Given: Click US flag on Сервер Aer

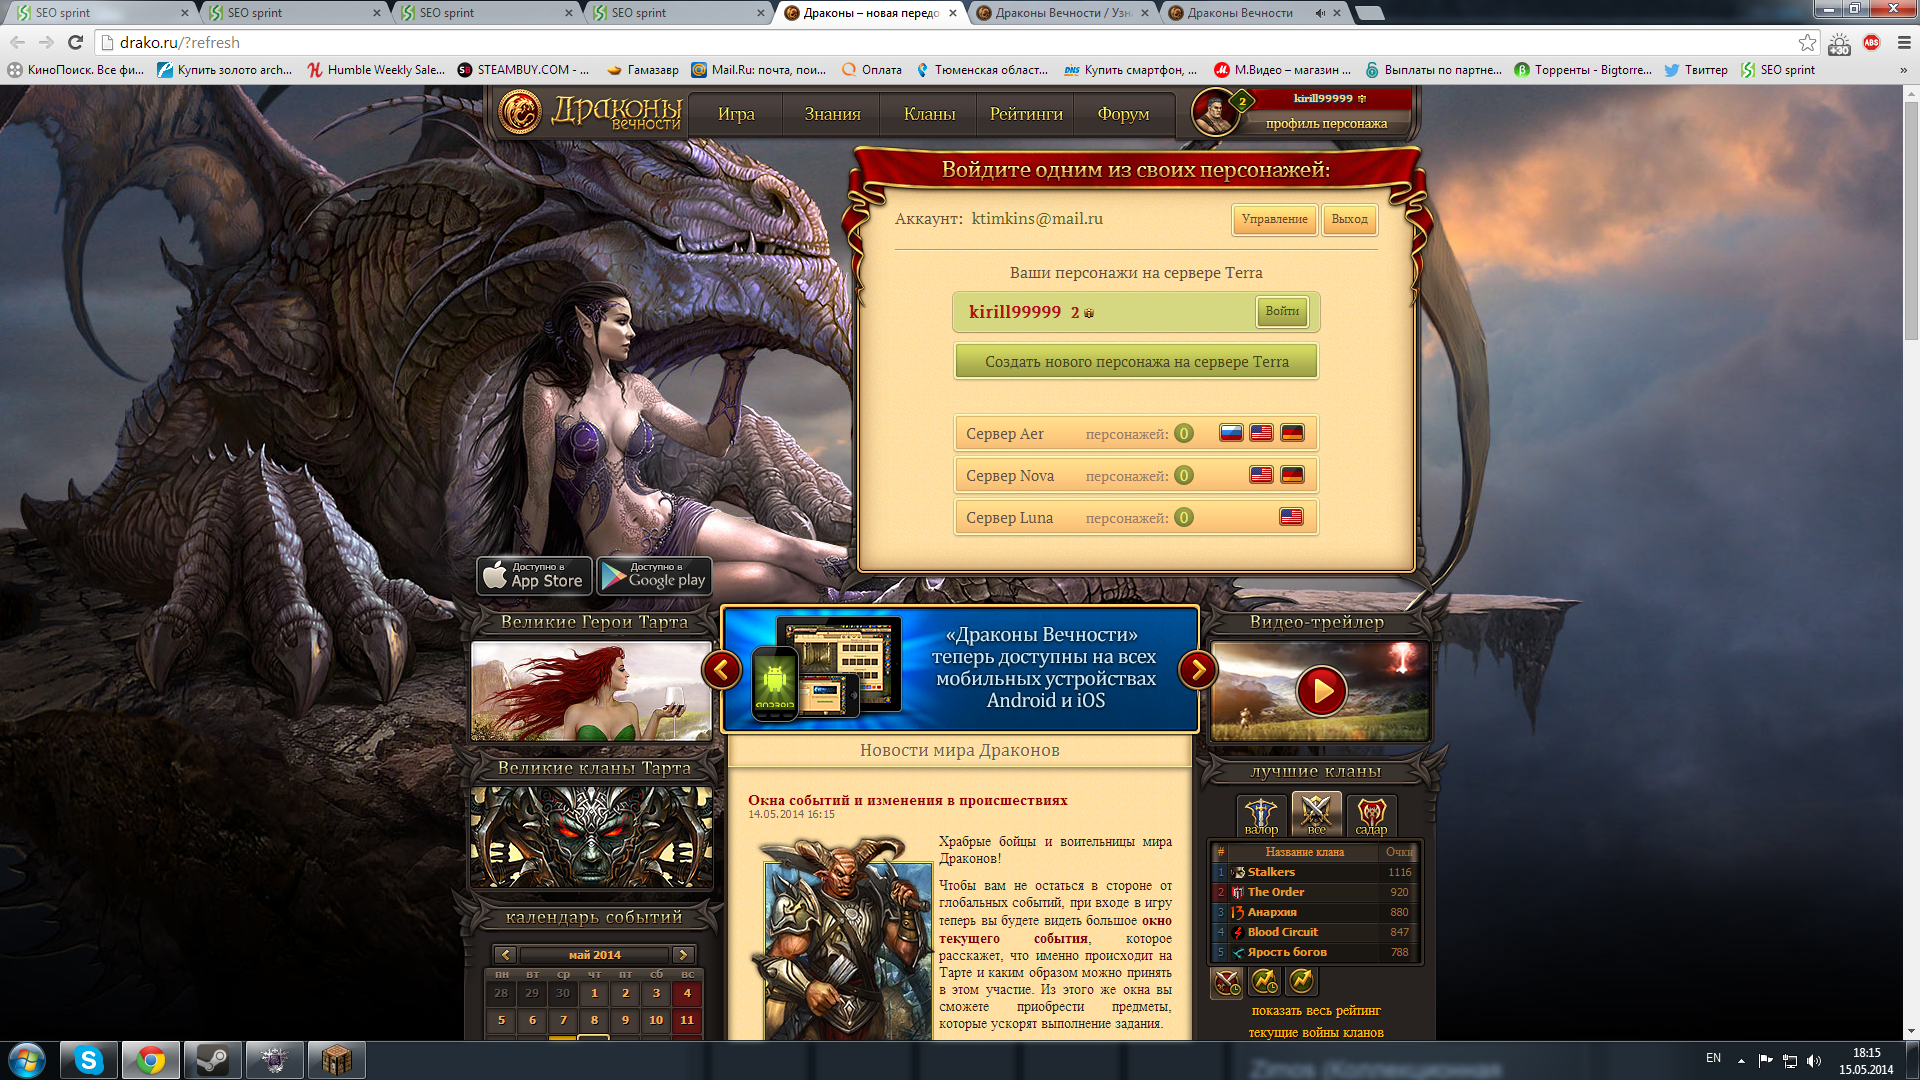Looking at the screenshot, I should (x=1261, y=433).
